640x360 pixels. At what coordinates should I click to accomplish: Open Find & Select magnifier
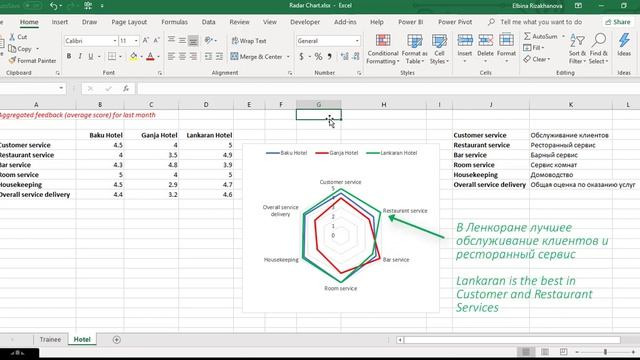coord(599,49)
